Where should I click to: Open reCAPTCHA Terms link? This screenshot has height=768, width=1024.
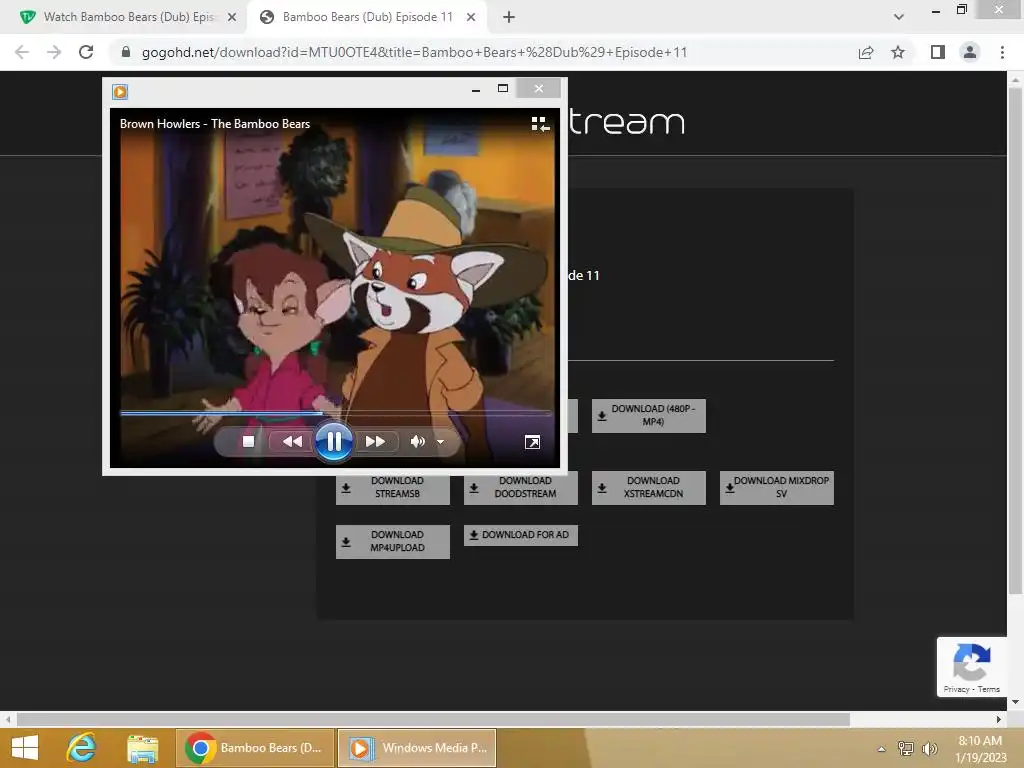point(989,689)
